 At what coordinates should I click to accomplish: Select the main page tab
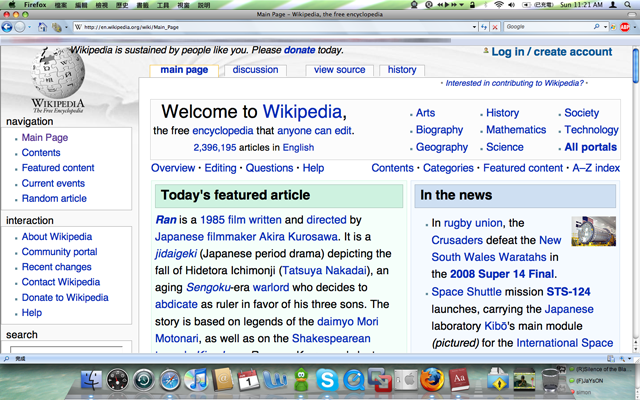[x=184, y=70]
